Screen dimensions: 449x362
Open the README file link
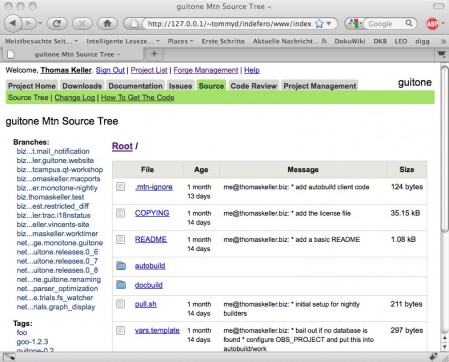pos(151,239)
